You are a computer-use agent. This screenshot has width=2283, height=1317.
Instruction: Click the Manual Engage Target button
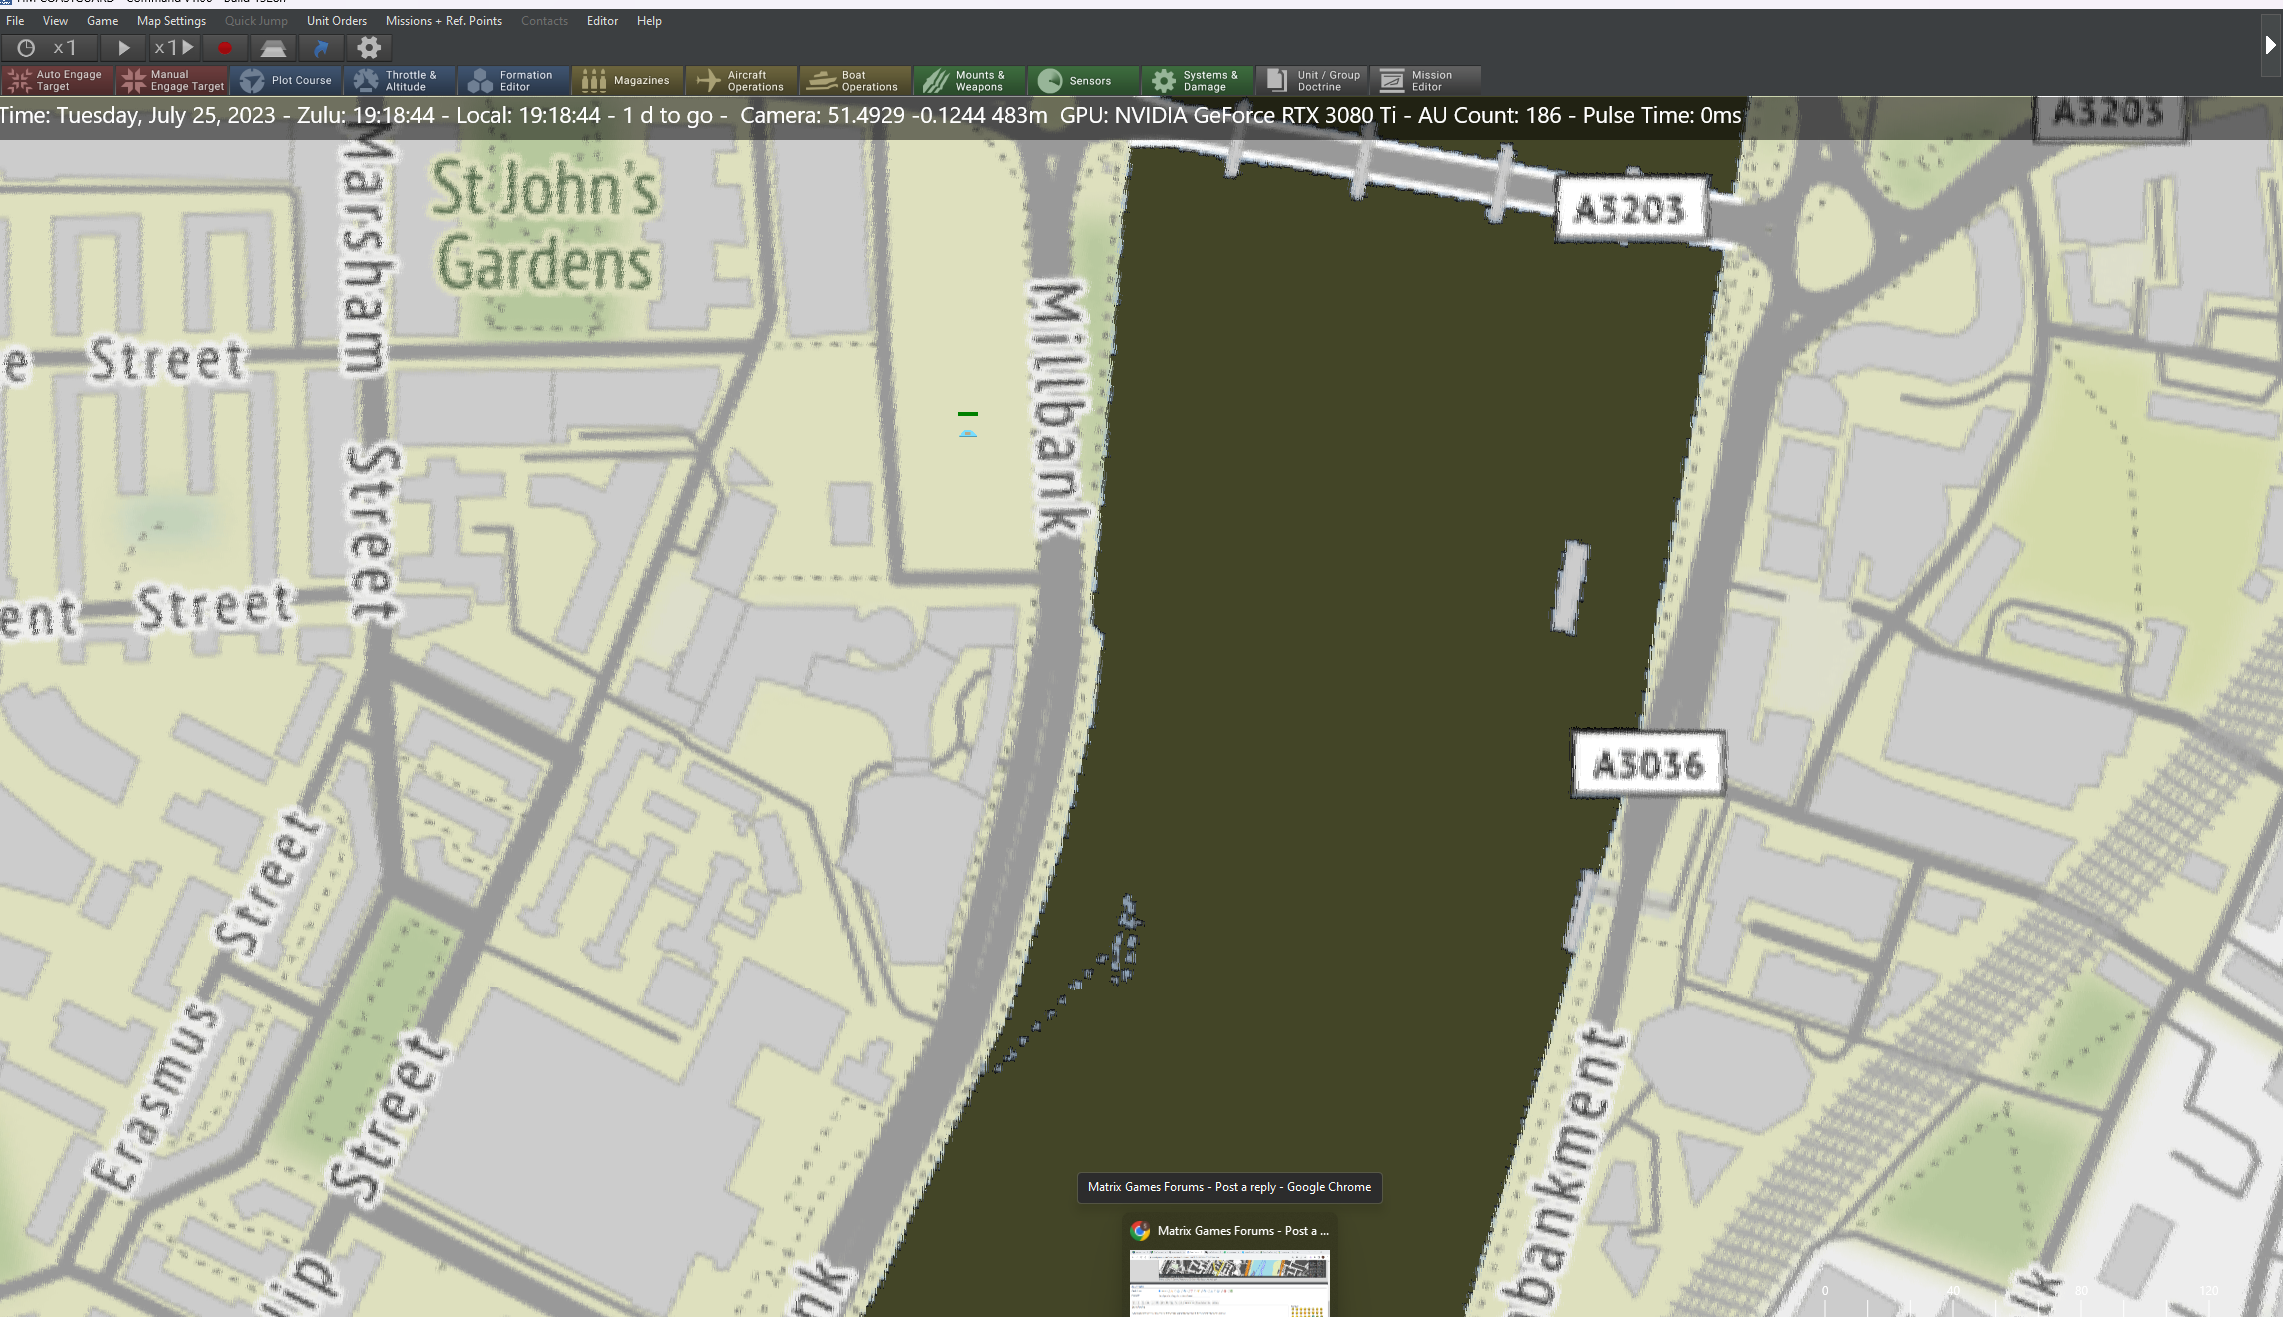pos(171,81)
